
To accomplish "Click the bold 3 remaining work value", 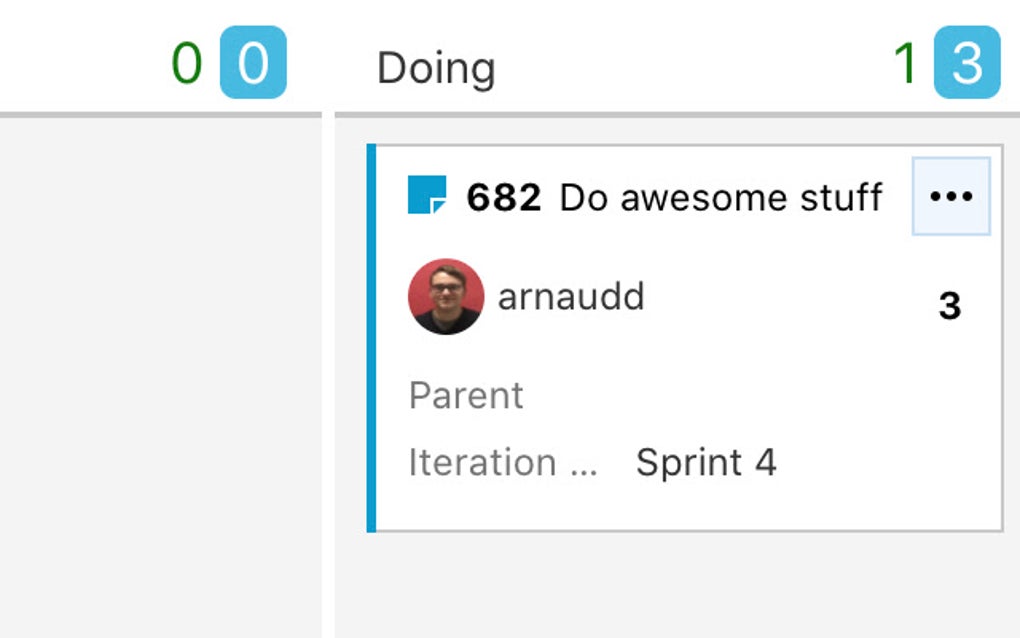I will point(950,306).
